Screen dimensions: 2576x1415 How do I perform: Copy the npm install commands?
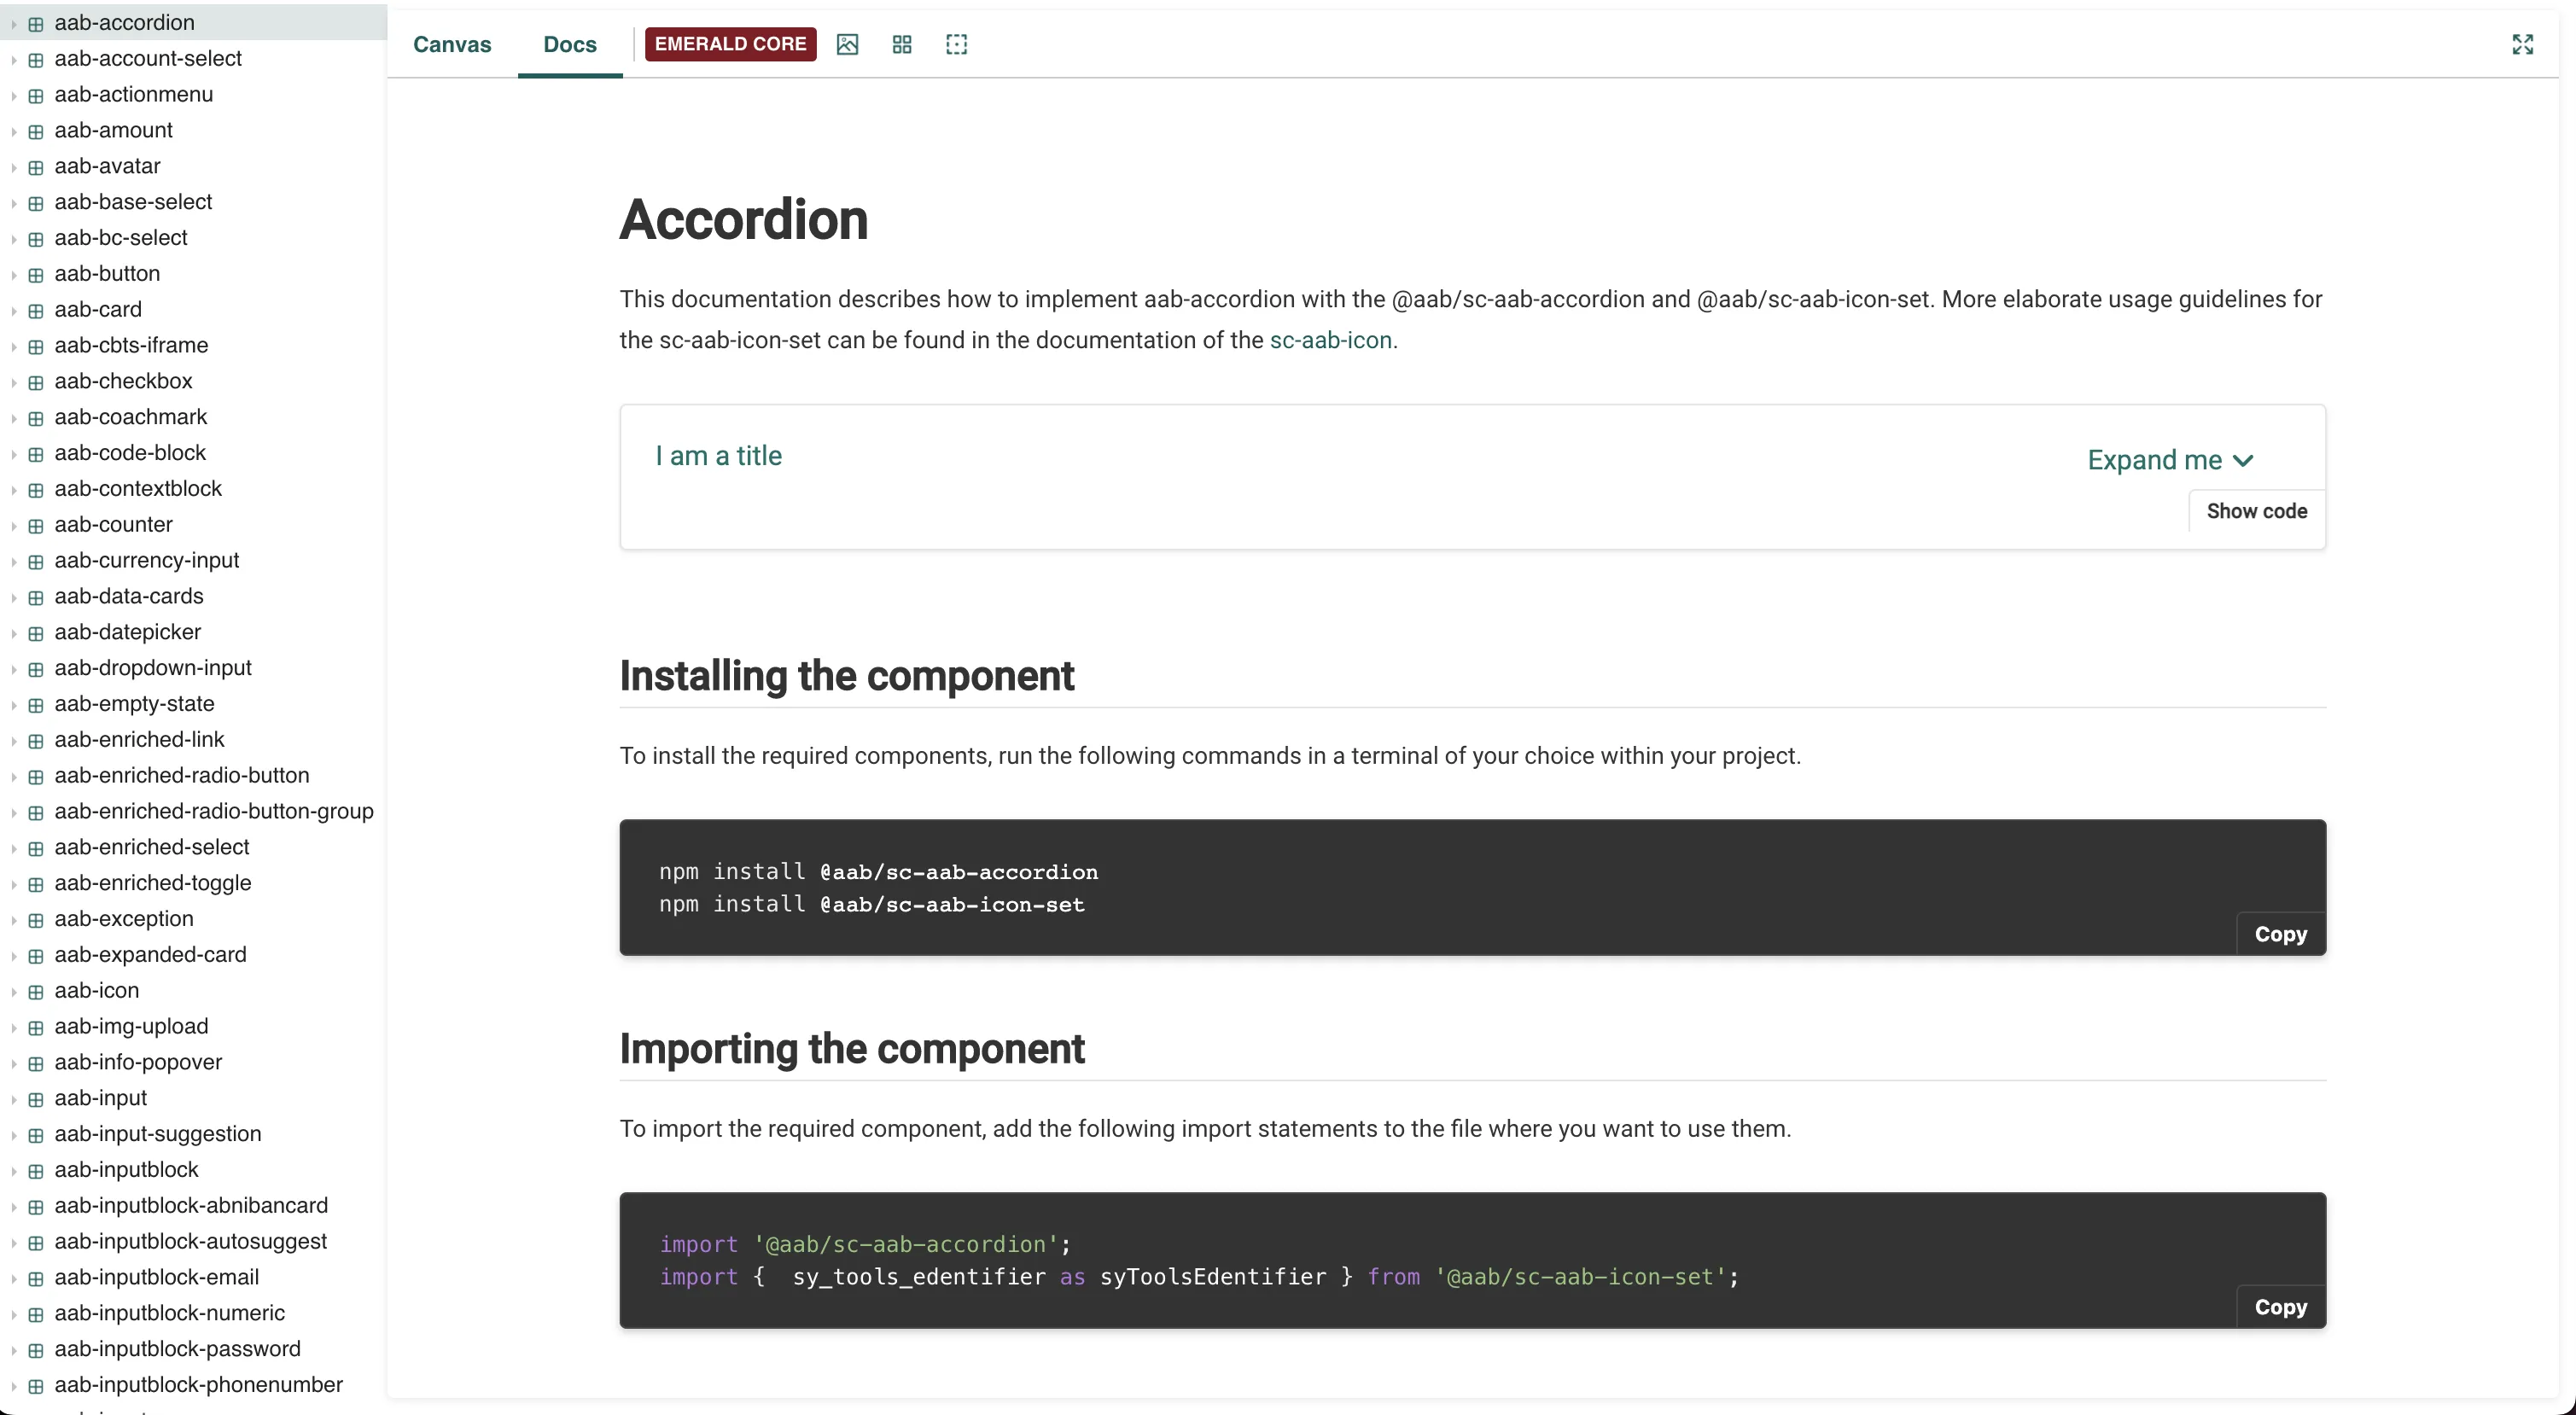coord(2281,934)
